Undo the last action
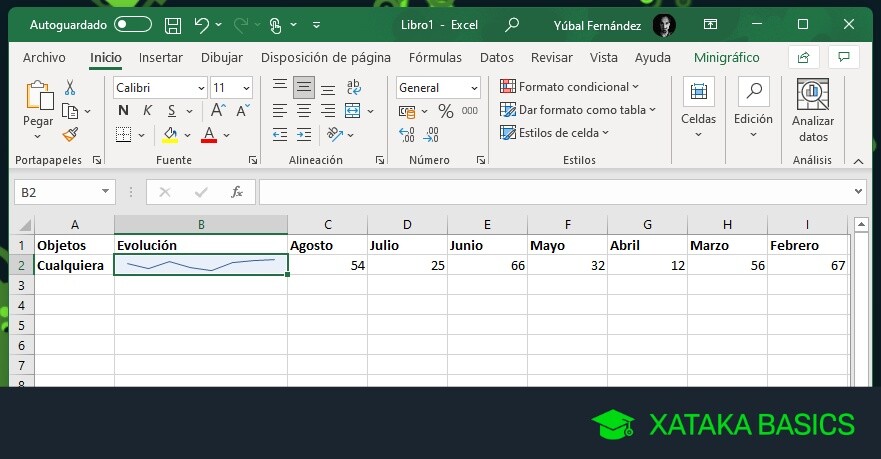The width and height of the screenshot is (881, 459). (201, 25)
